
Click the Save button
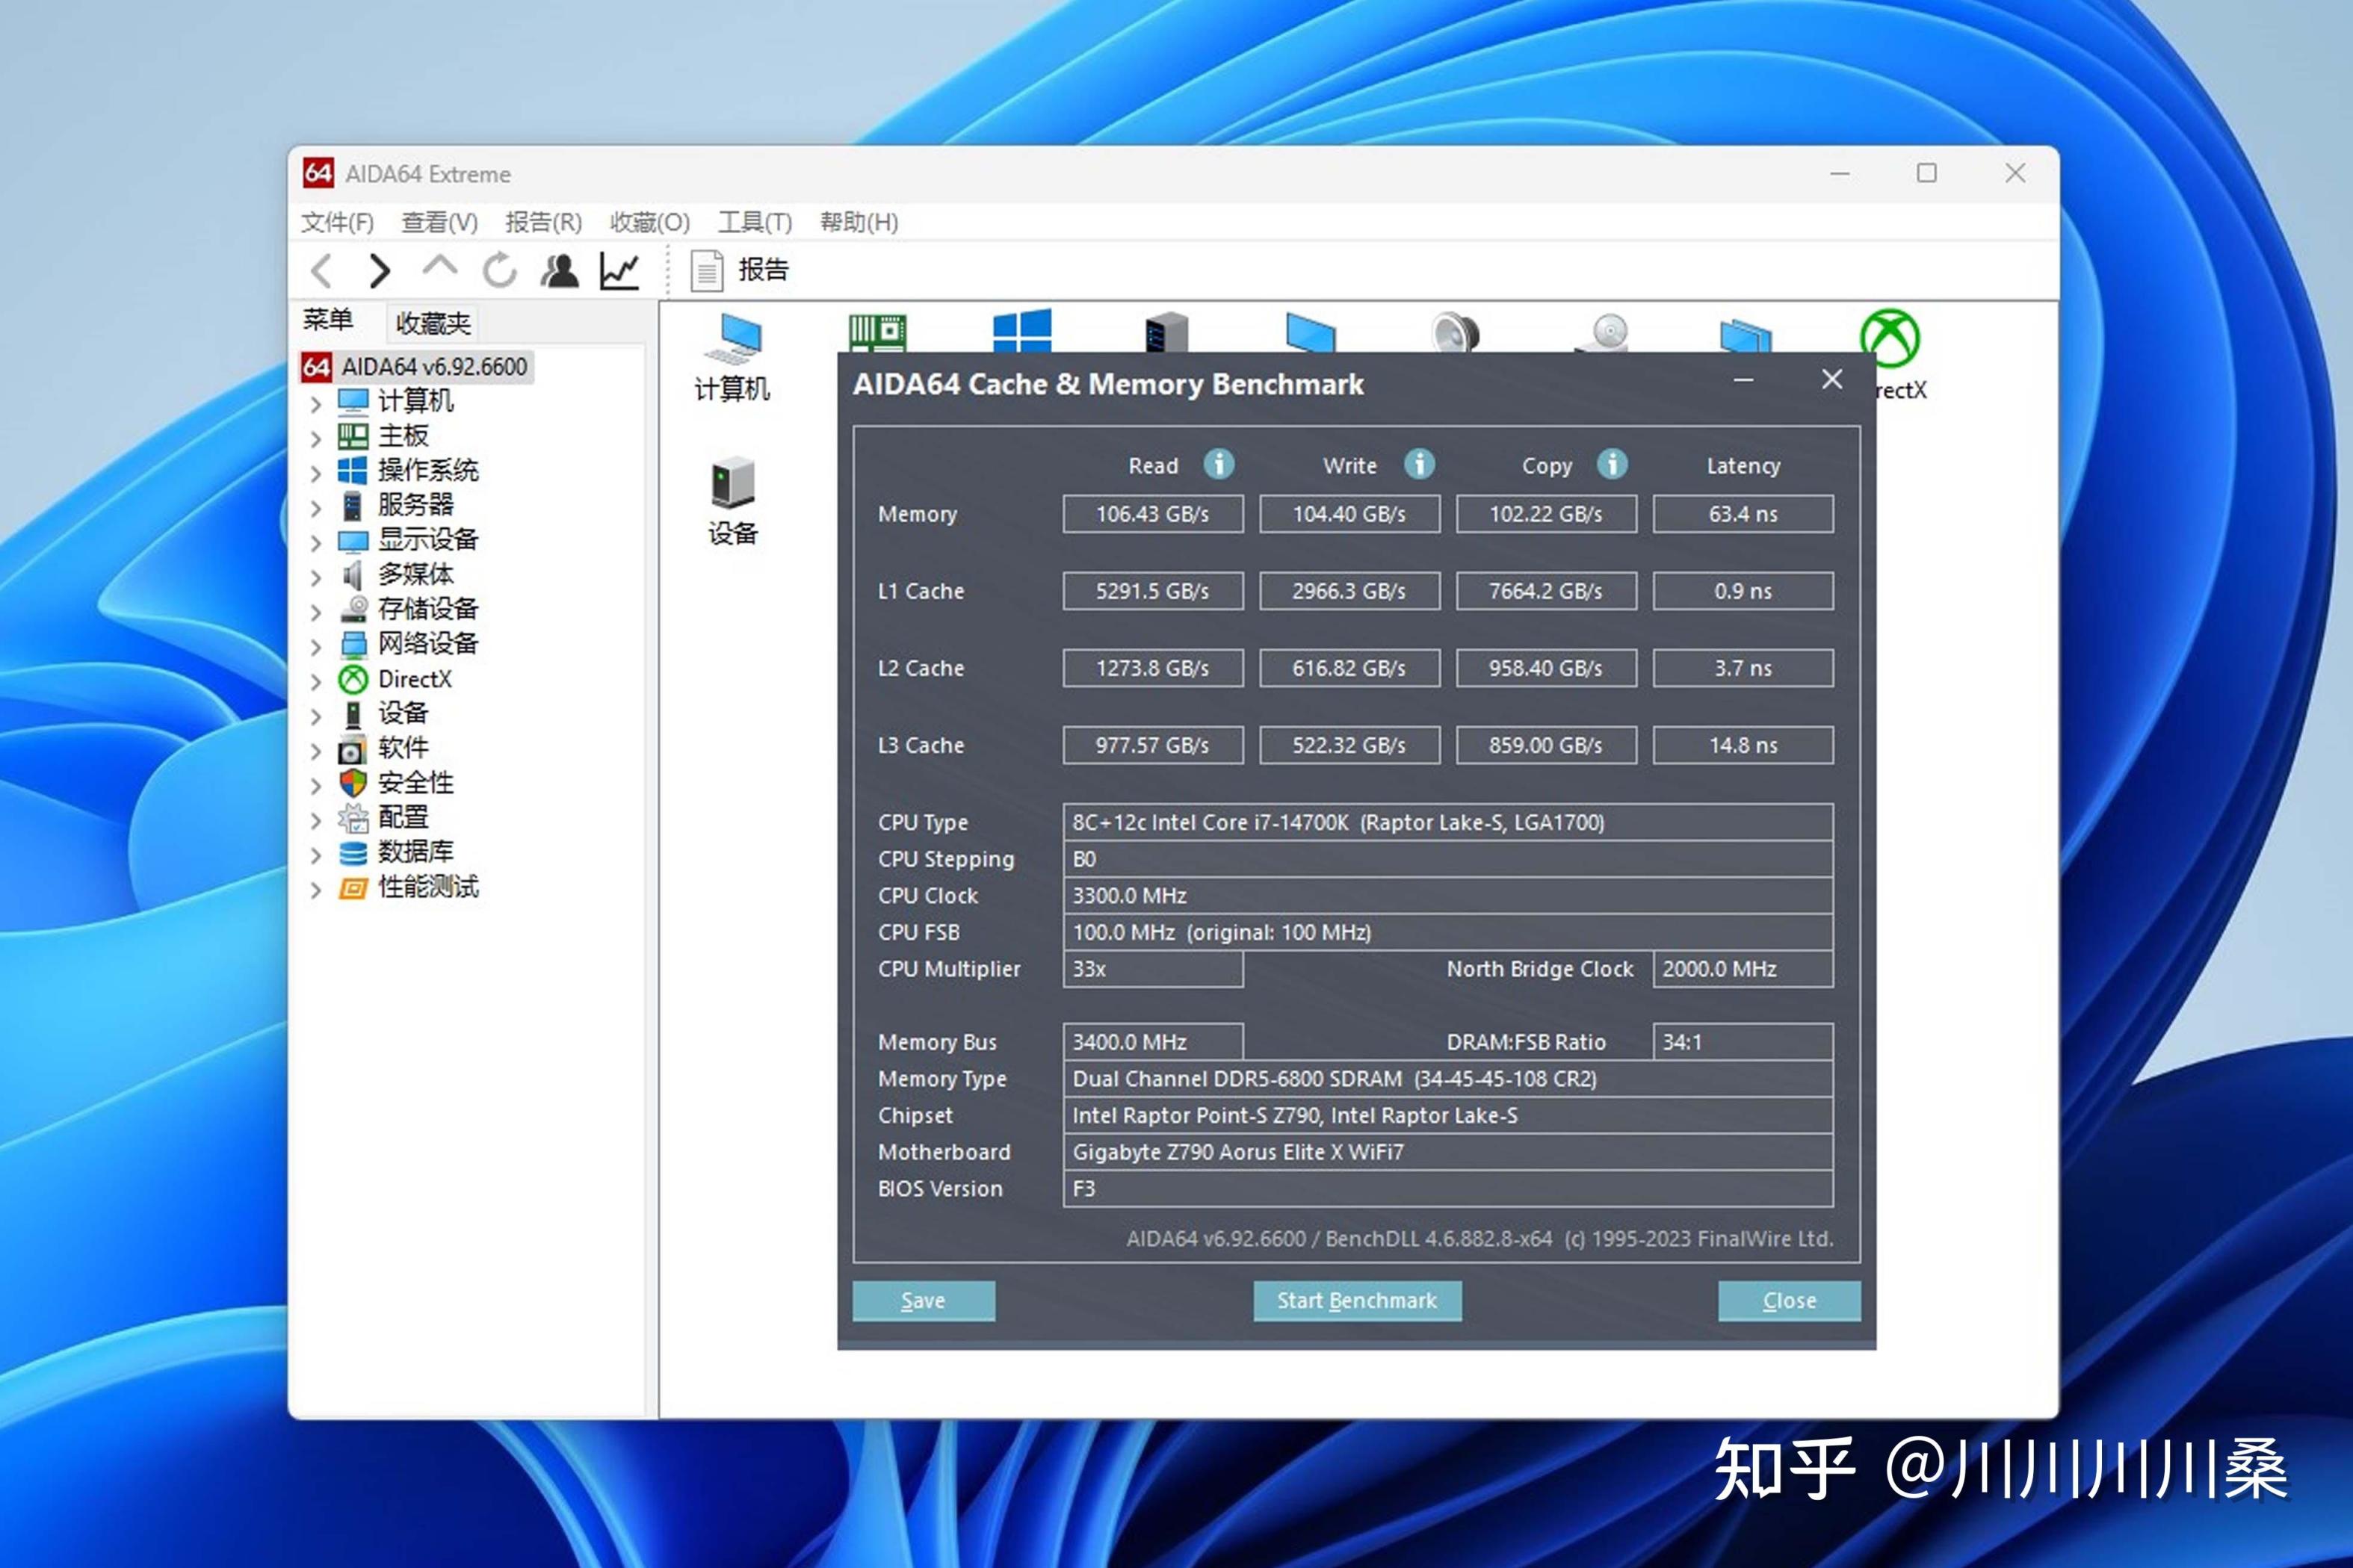923,1300
